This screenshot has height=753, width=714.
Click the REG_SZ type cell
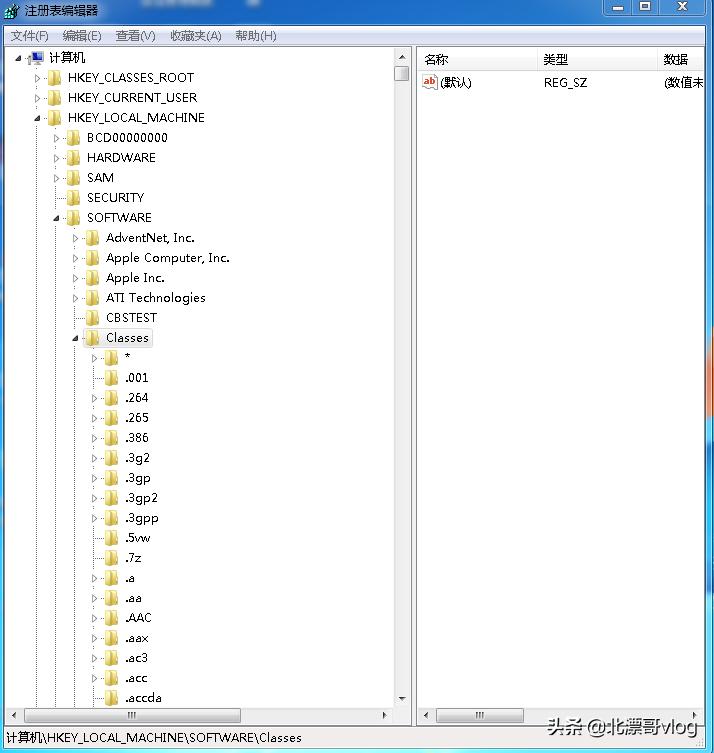click(565, 83)
